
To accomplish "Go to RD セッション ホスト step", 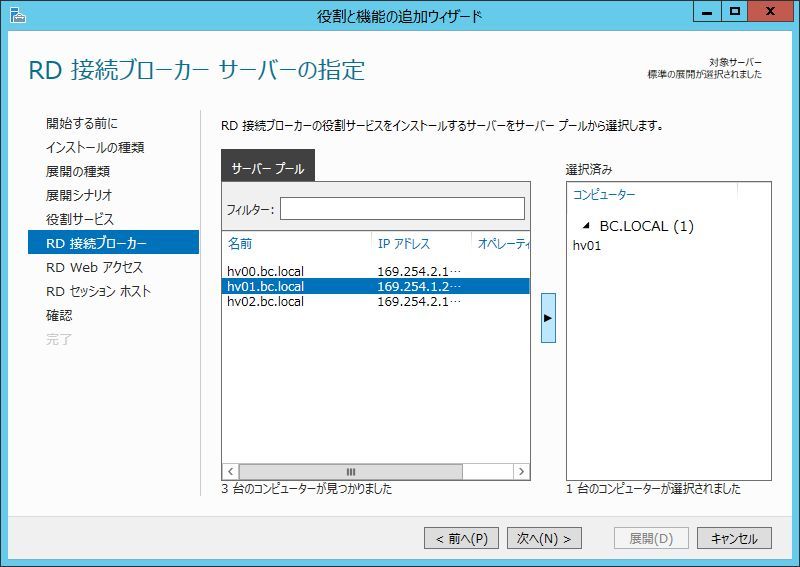I will coord(98,291).
